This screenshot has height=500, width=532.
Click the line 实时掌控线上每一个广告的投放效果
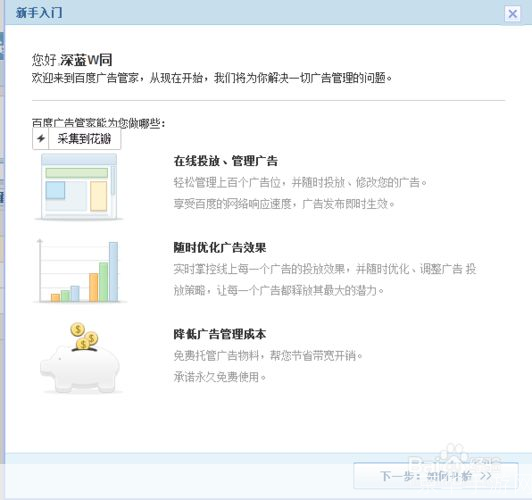tap(325, 269)
